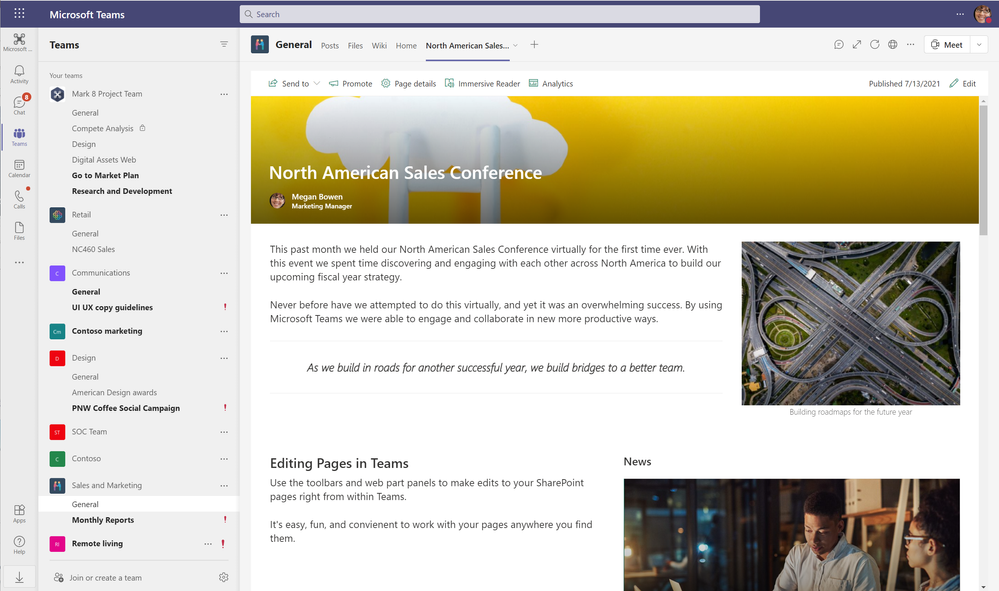Open Help in the left rail
This screenshot has width=999, height=591.
19,545
